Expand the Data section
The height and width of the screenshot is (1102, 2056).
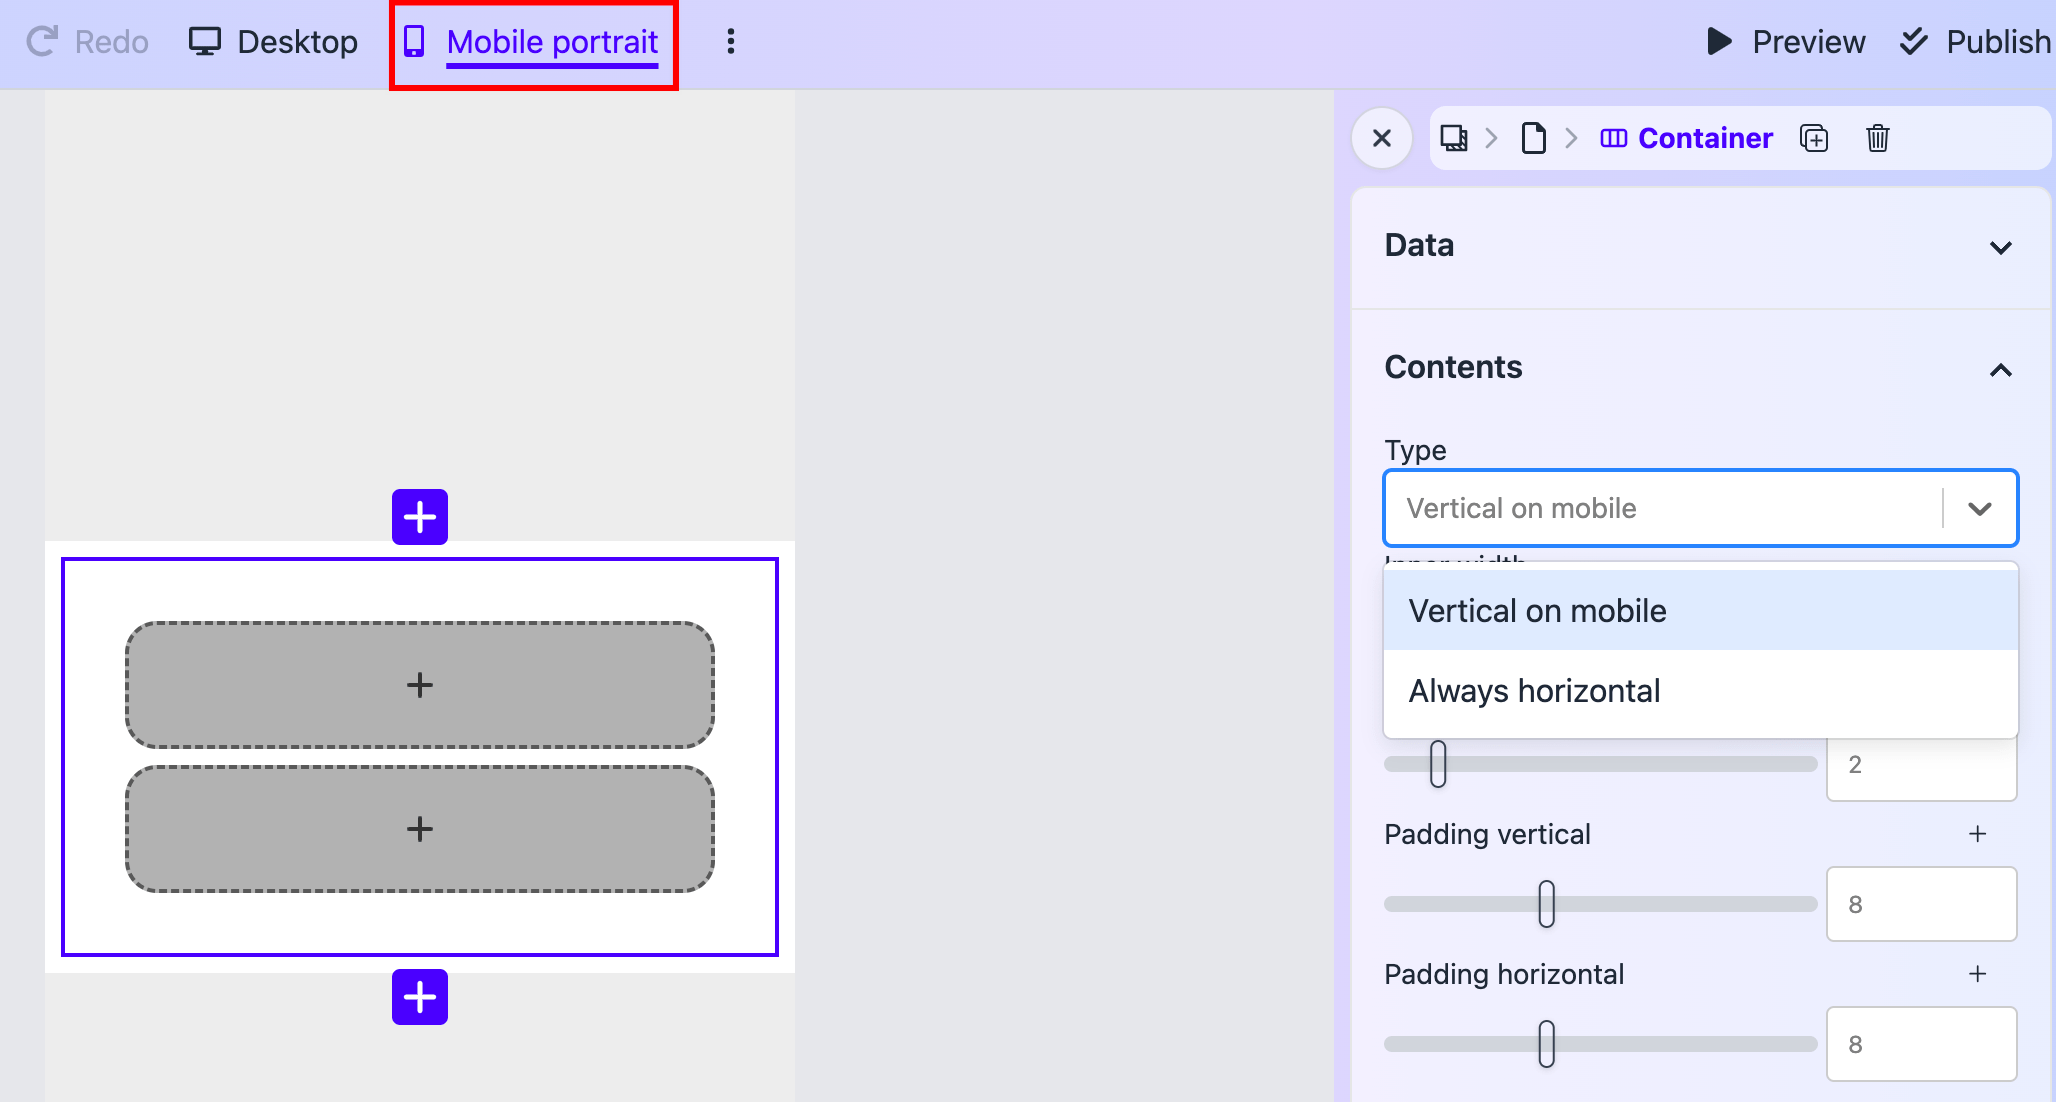click(2000, 247)
